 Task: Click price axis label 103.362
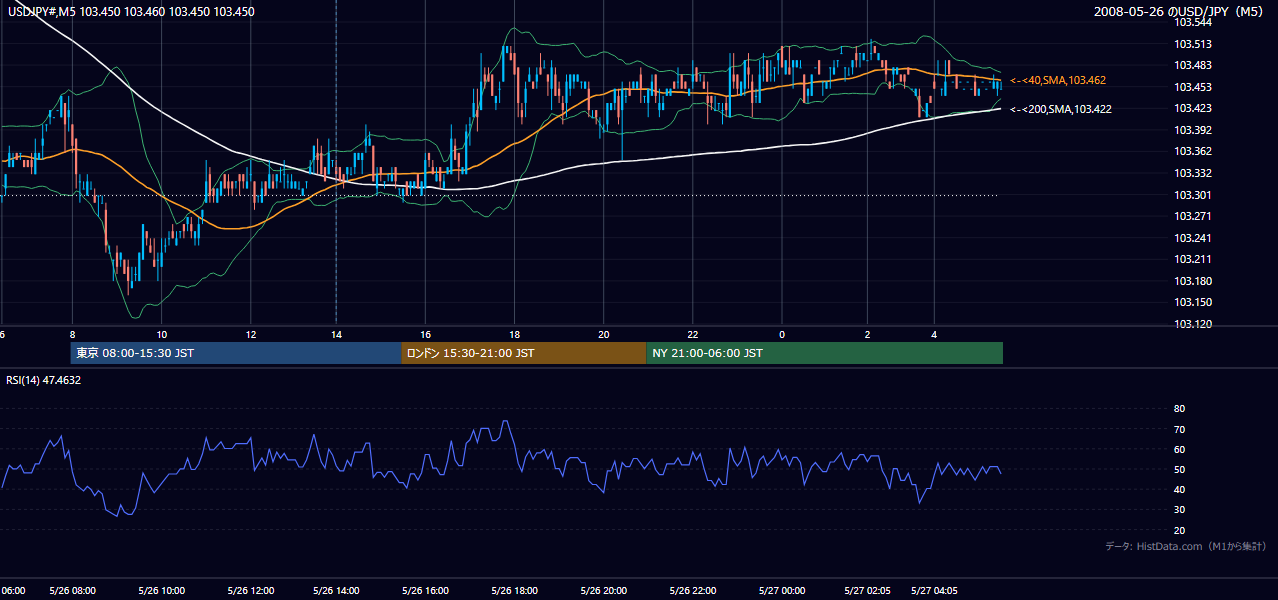pos(1193,151)
